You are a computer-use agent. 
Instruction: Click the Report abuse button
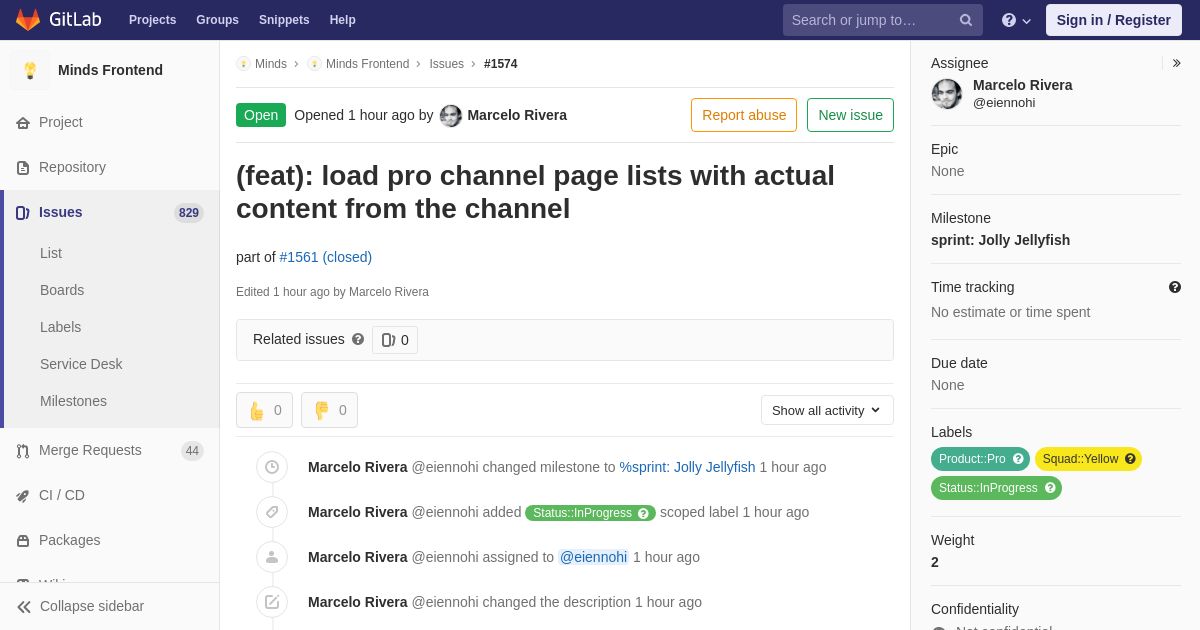click(x=744, y=115)
